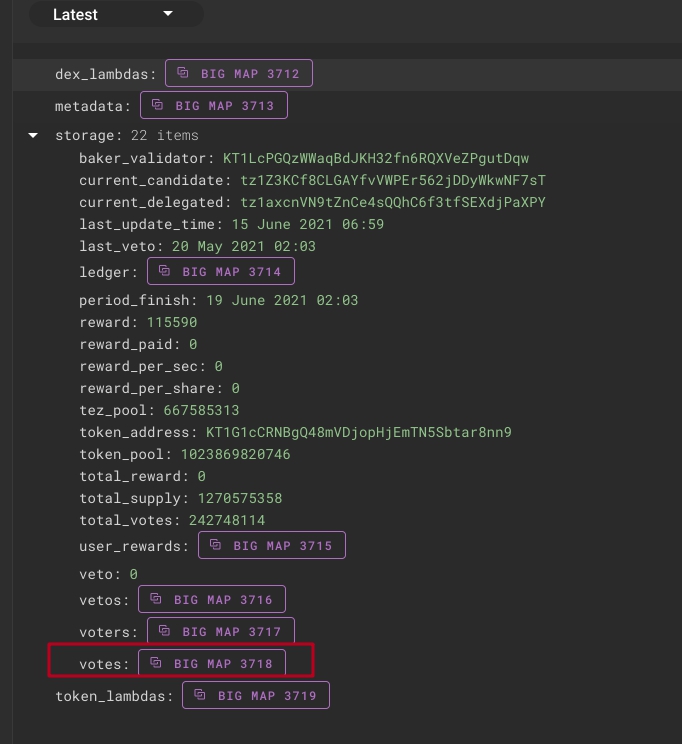The image size is (682, 744).
Task: Click the icon inside BIG MAP 3716 button
Action: 156,599
